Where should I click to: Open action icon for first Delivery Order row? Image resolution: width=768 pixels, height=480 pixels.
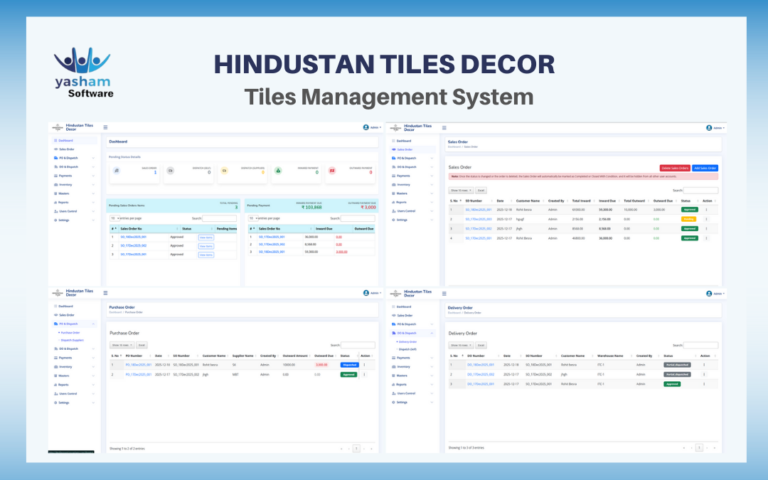coord(706,366)
